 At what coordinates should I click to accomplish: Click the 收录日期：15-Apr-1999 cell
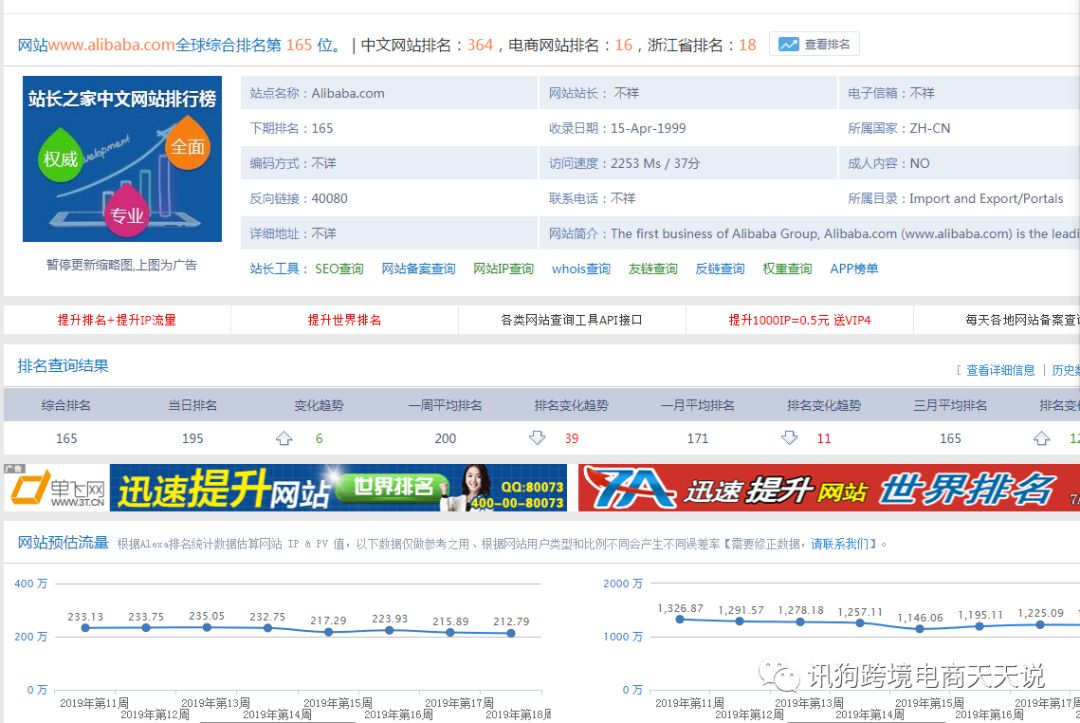687,128
